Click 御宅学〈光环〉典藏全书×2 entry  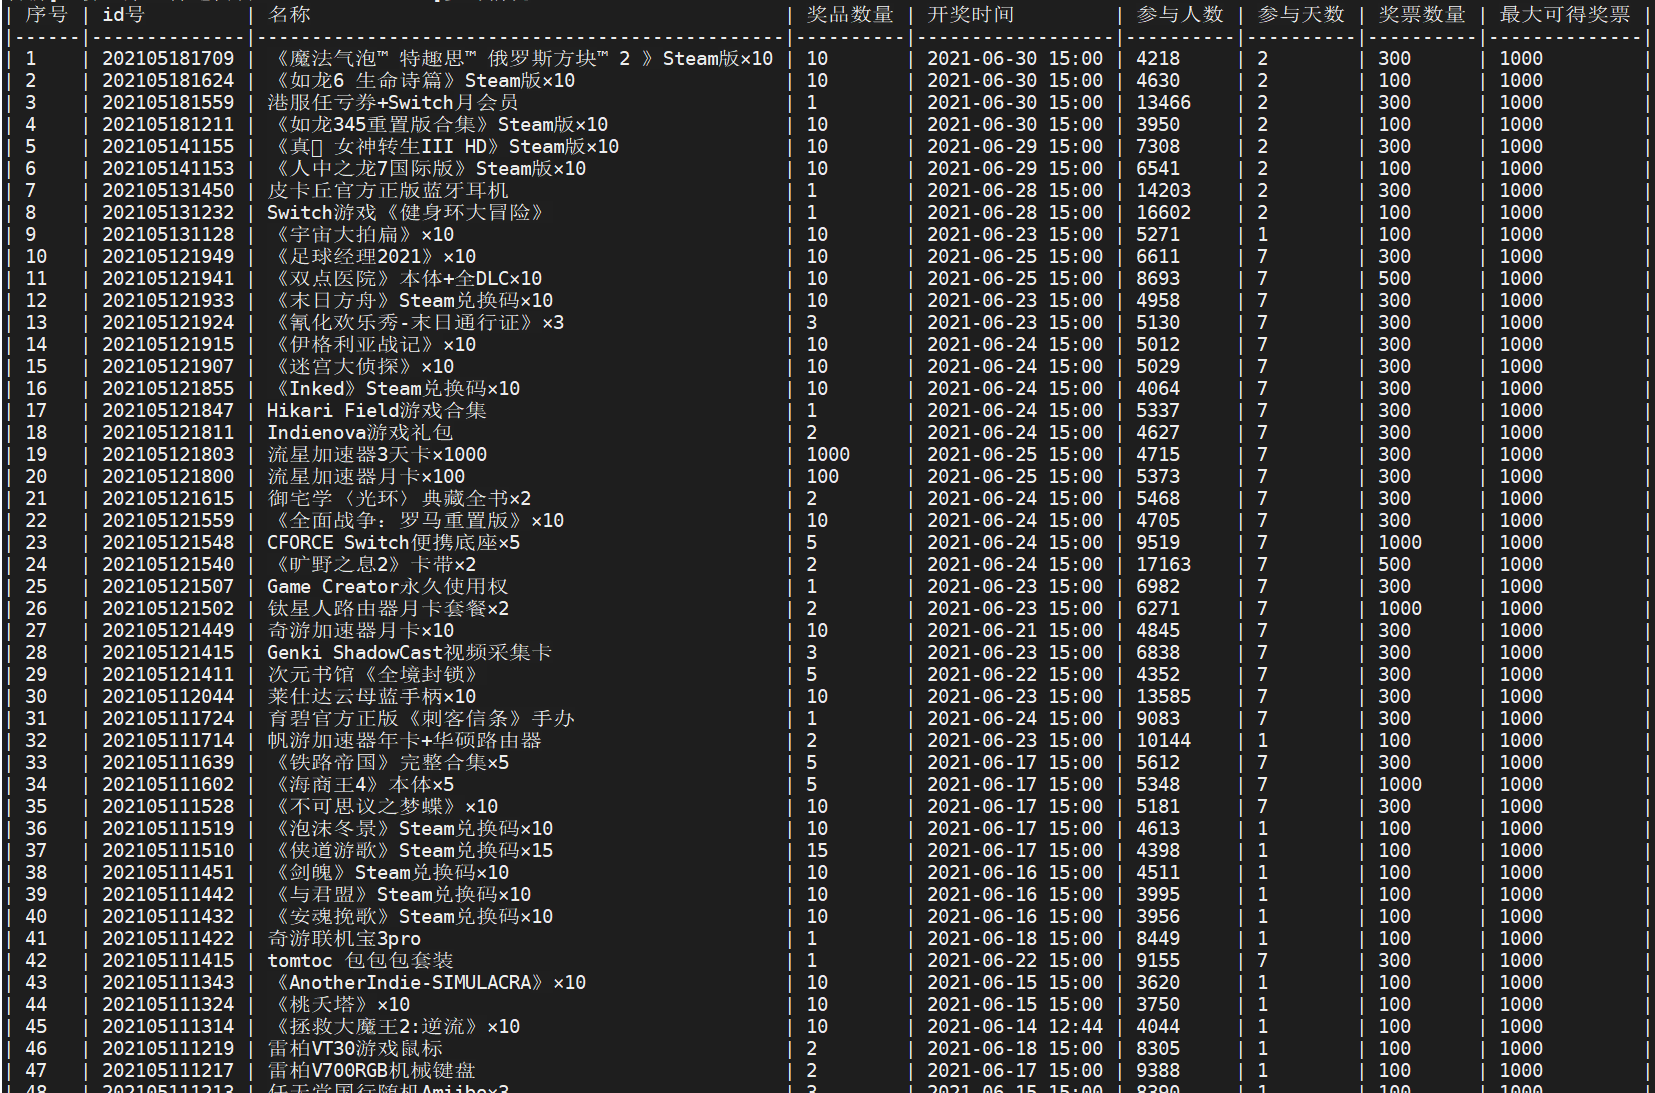399,499
